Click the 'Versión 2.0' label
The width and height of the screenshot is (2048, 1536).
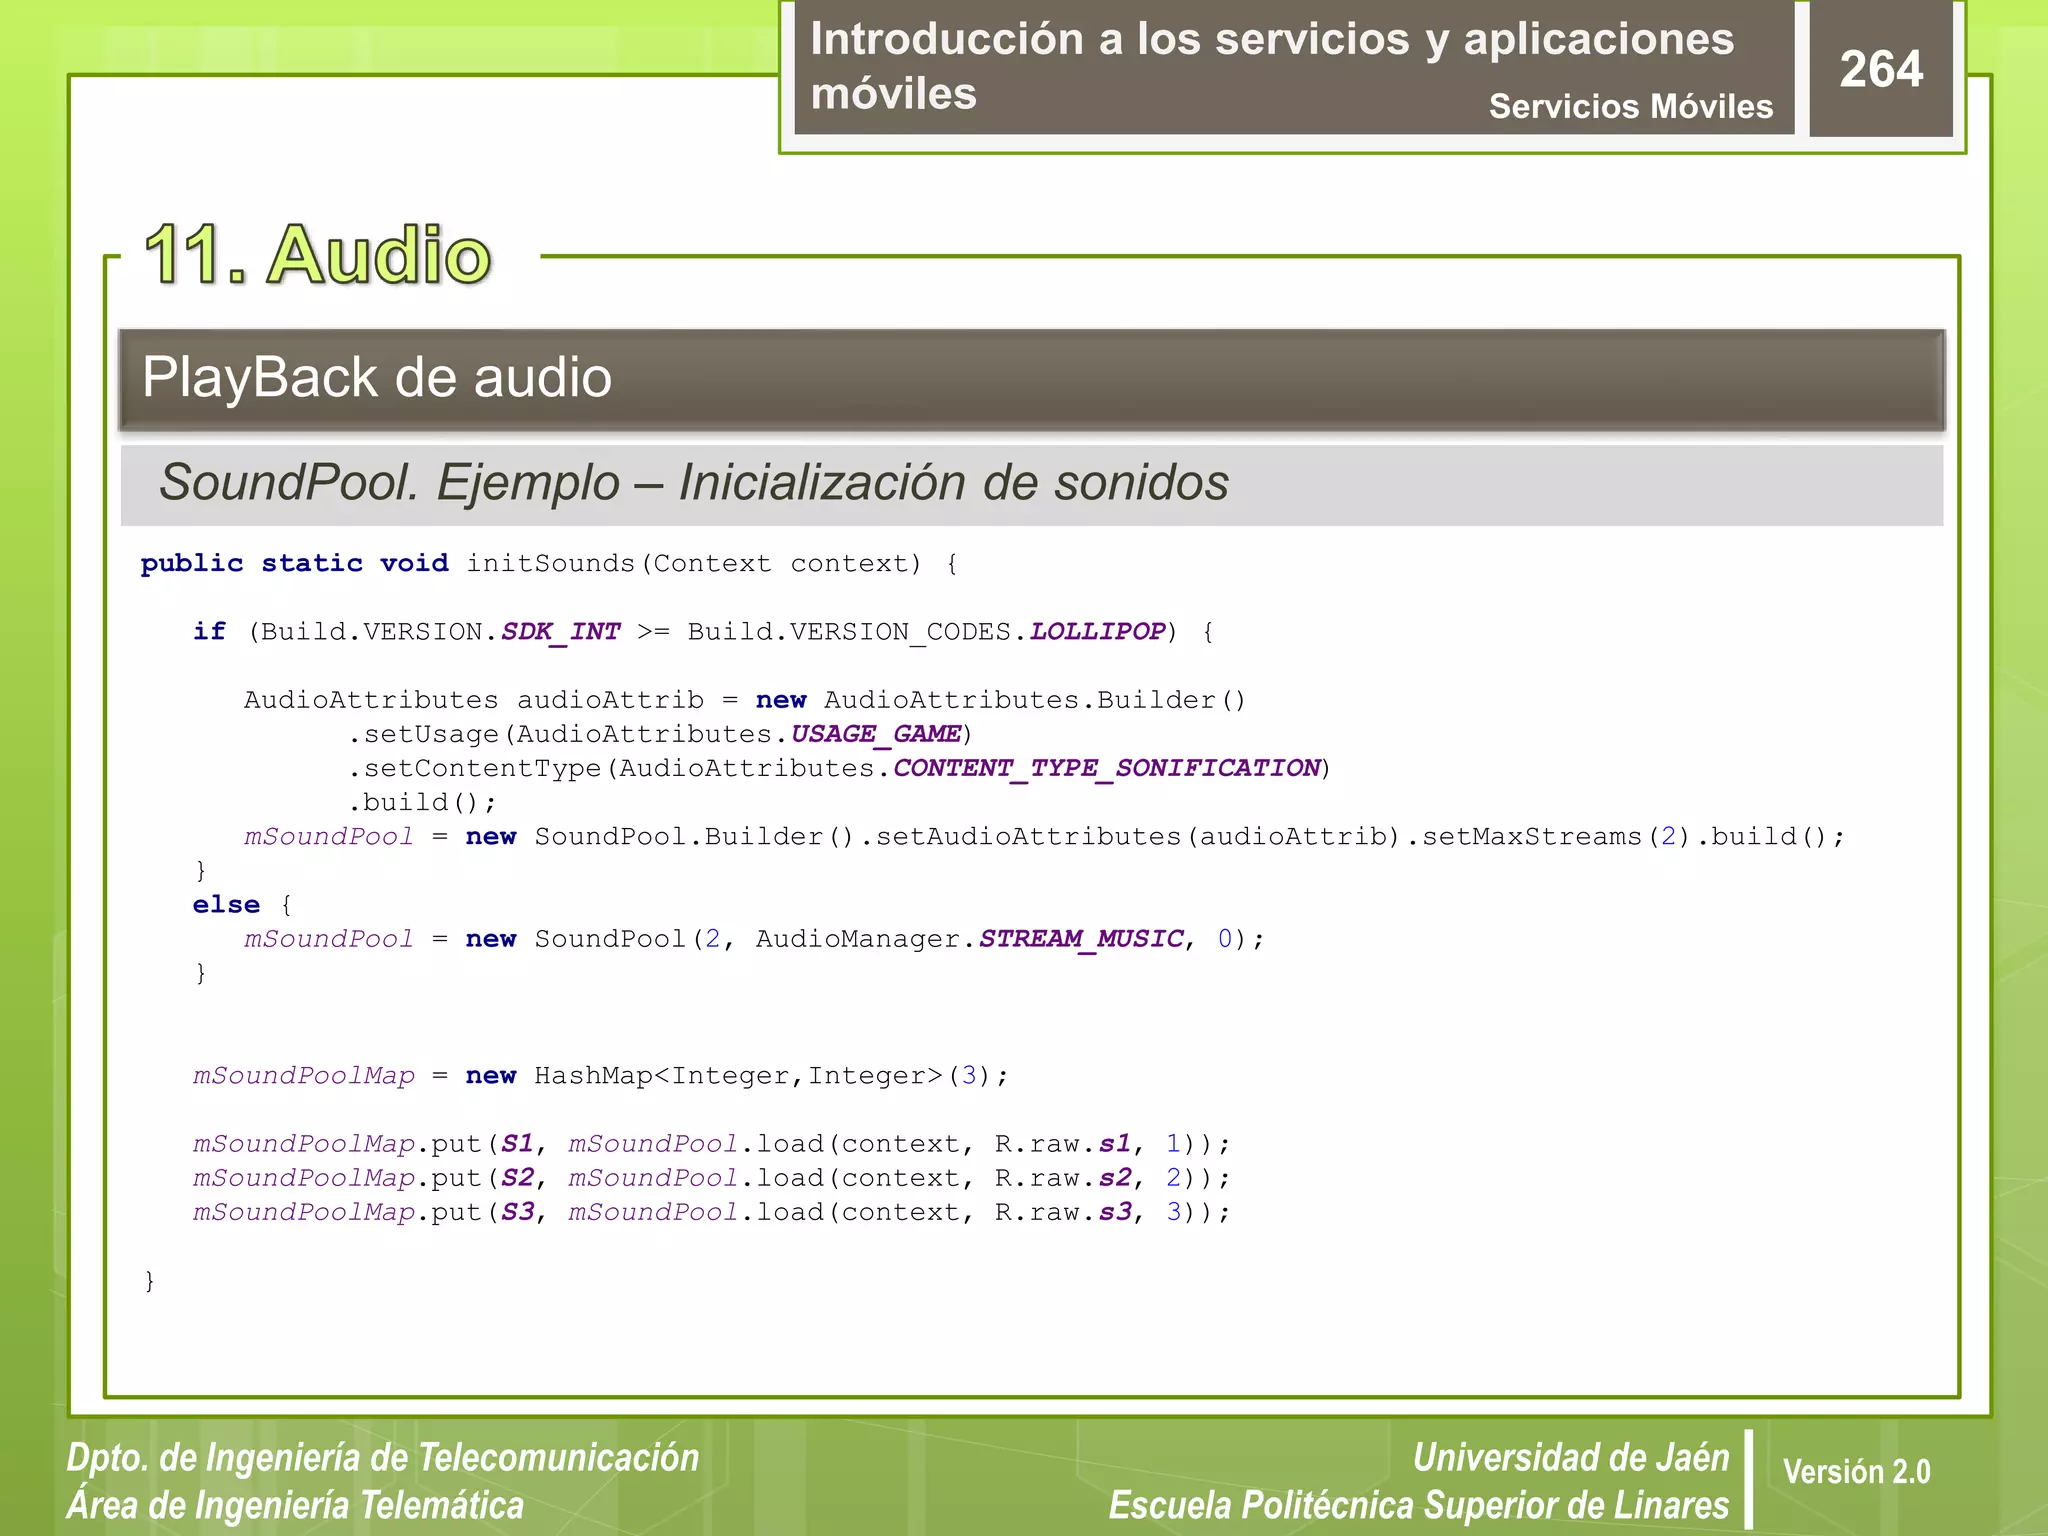click(x=1856, y=1472)
